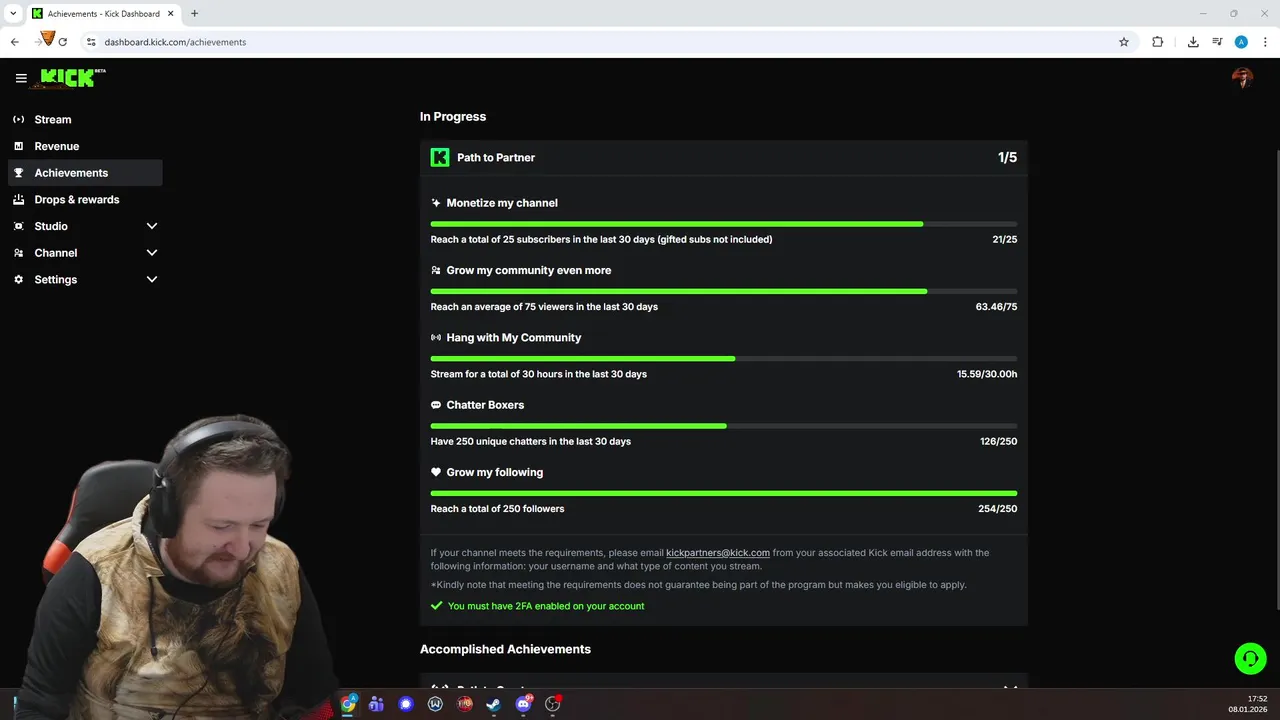1280x720 pixels.
Task: Reload the page with the refresh icon
Action: (63, 42)
